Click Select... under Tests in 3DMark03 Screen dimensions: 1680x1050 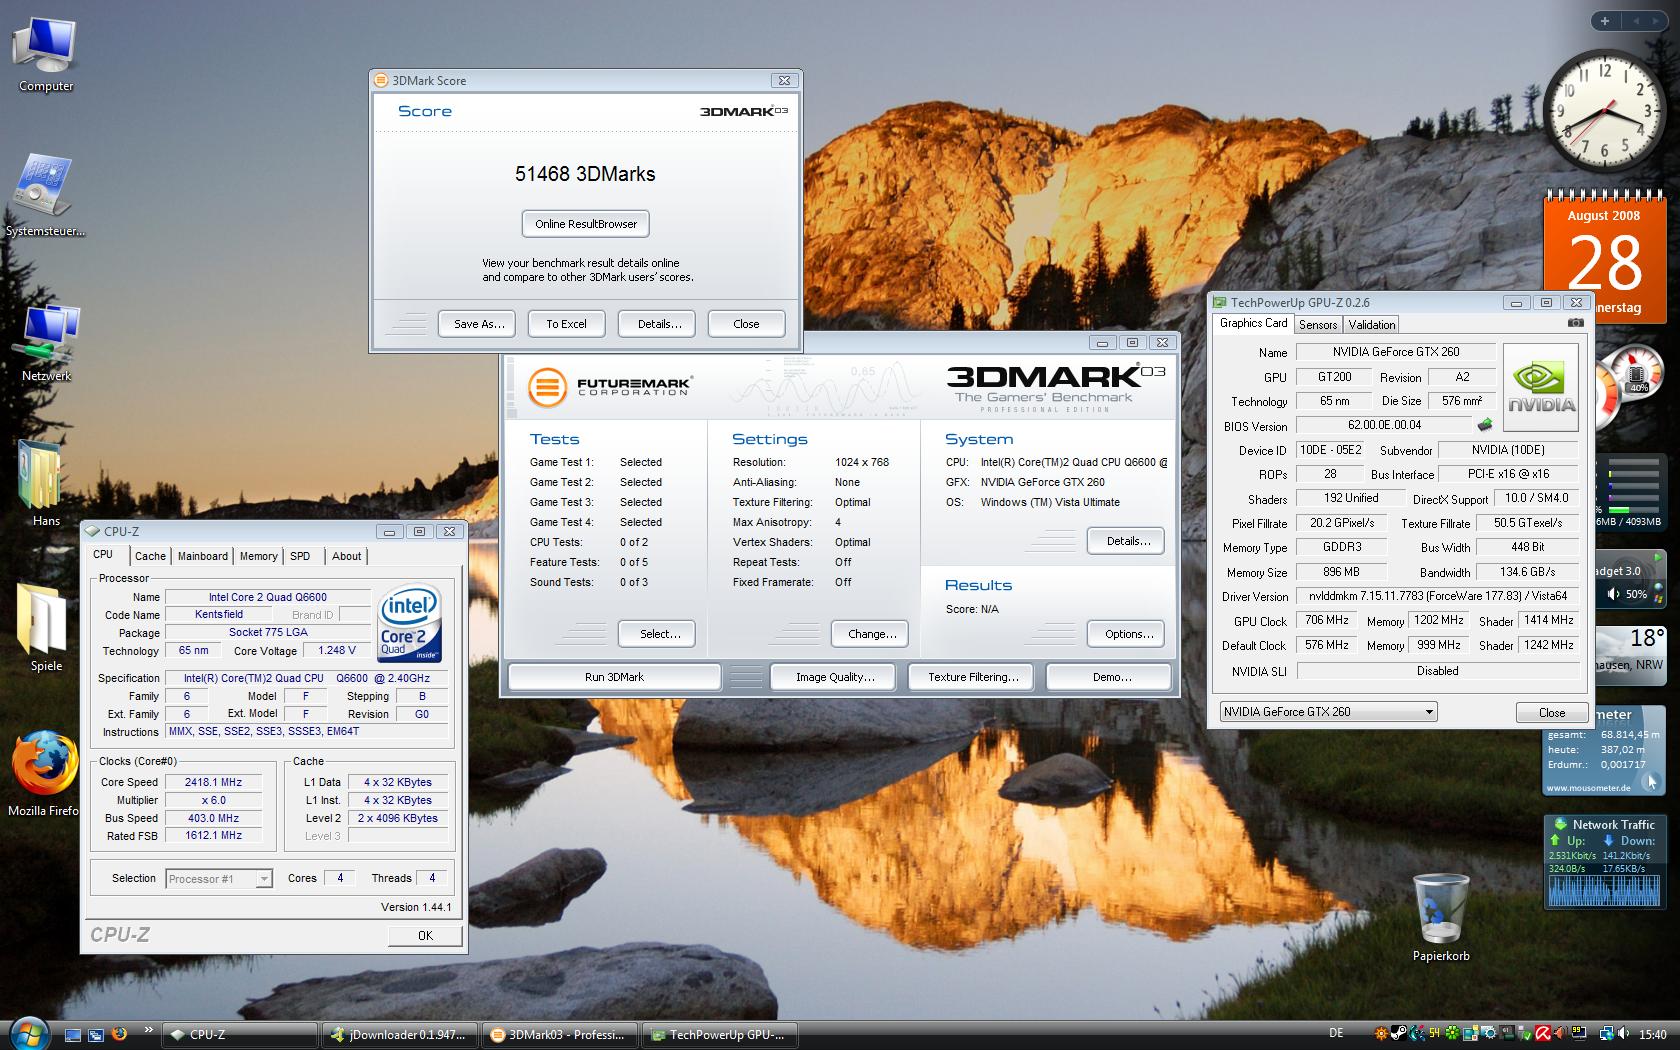pos(656,634)
